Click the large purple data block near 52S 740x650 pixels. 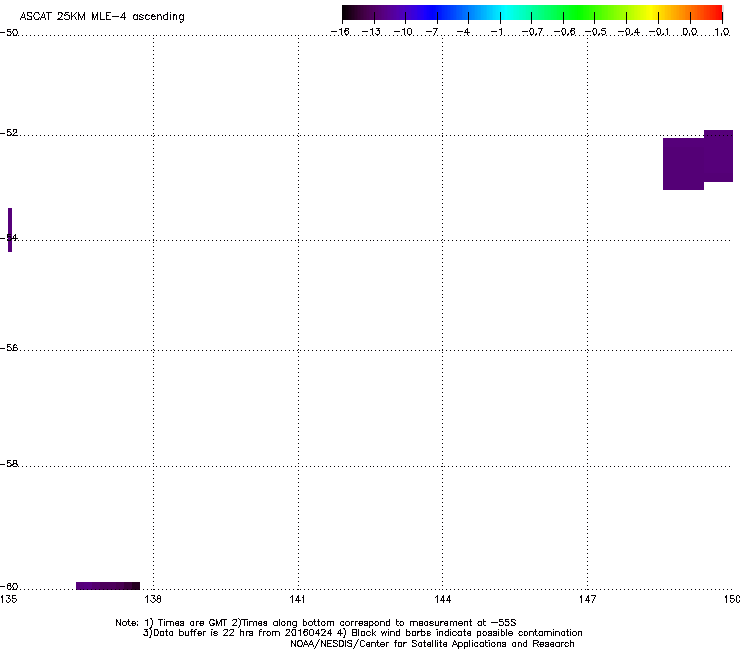[698, 160]
